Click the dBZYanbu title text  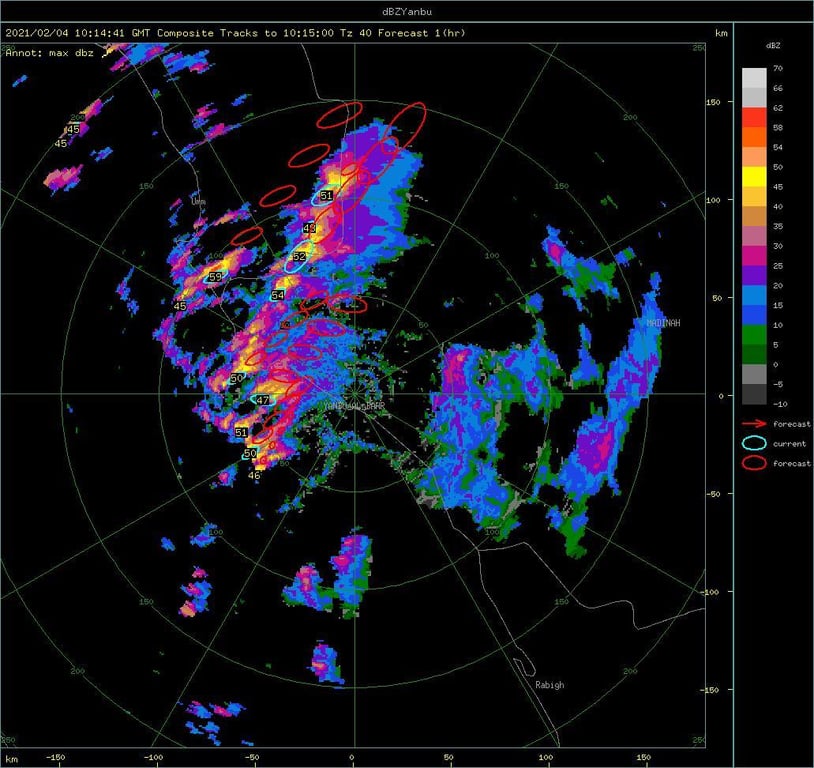(406, 11)
